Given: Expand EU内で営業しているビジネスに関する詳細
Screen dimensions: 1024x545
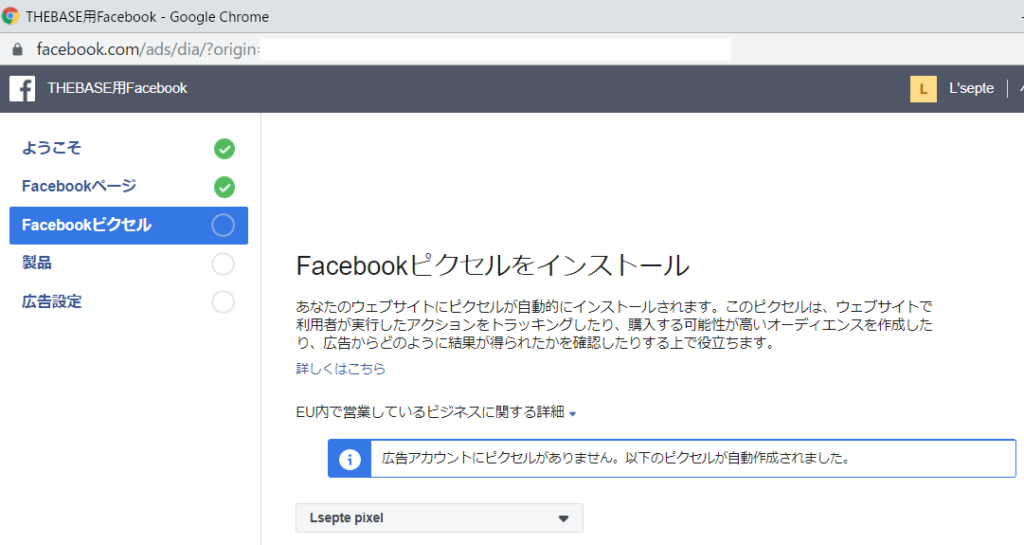Looking at the screenshot, I should click(436, 413).
